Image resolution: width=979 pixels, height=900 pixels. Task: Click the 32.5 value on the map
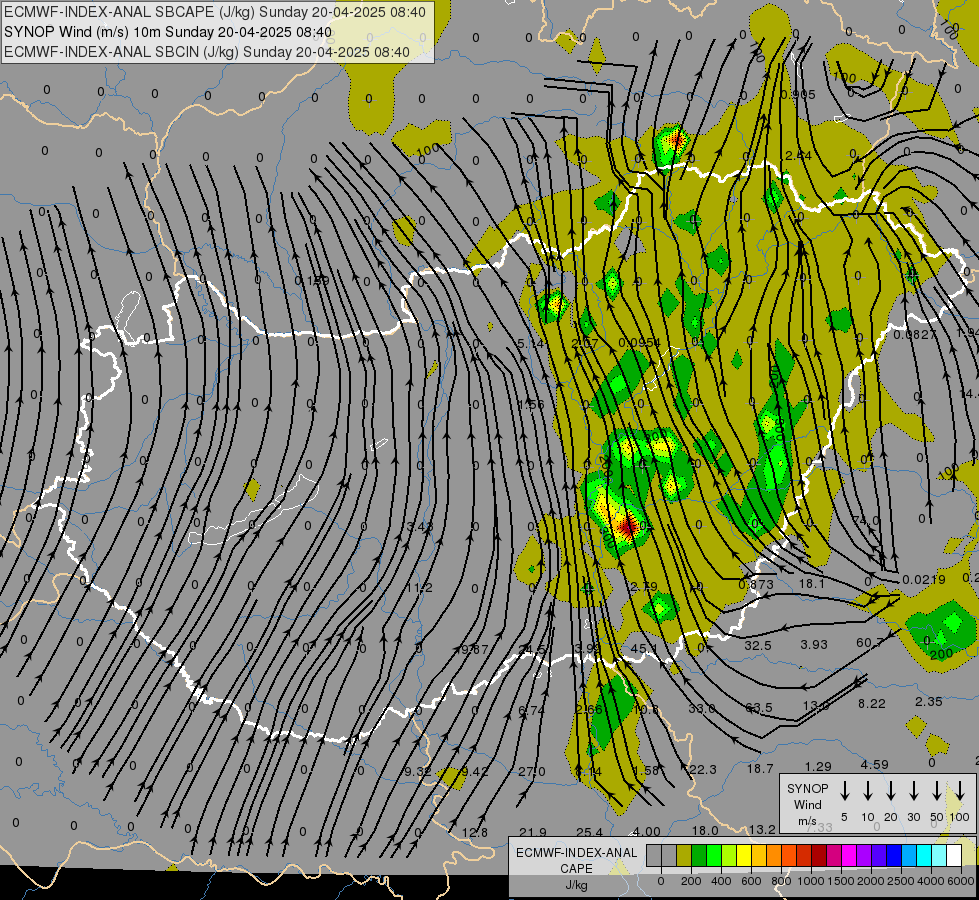click(x=757, y=645)
